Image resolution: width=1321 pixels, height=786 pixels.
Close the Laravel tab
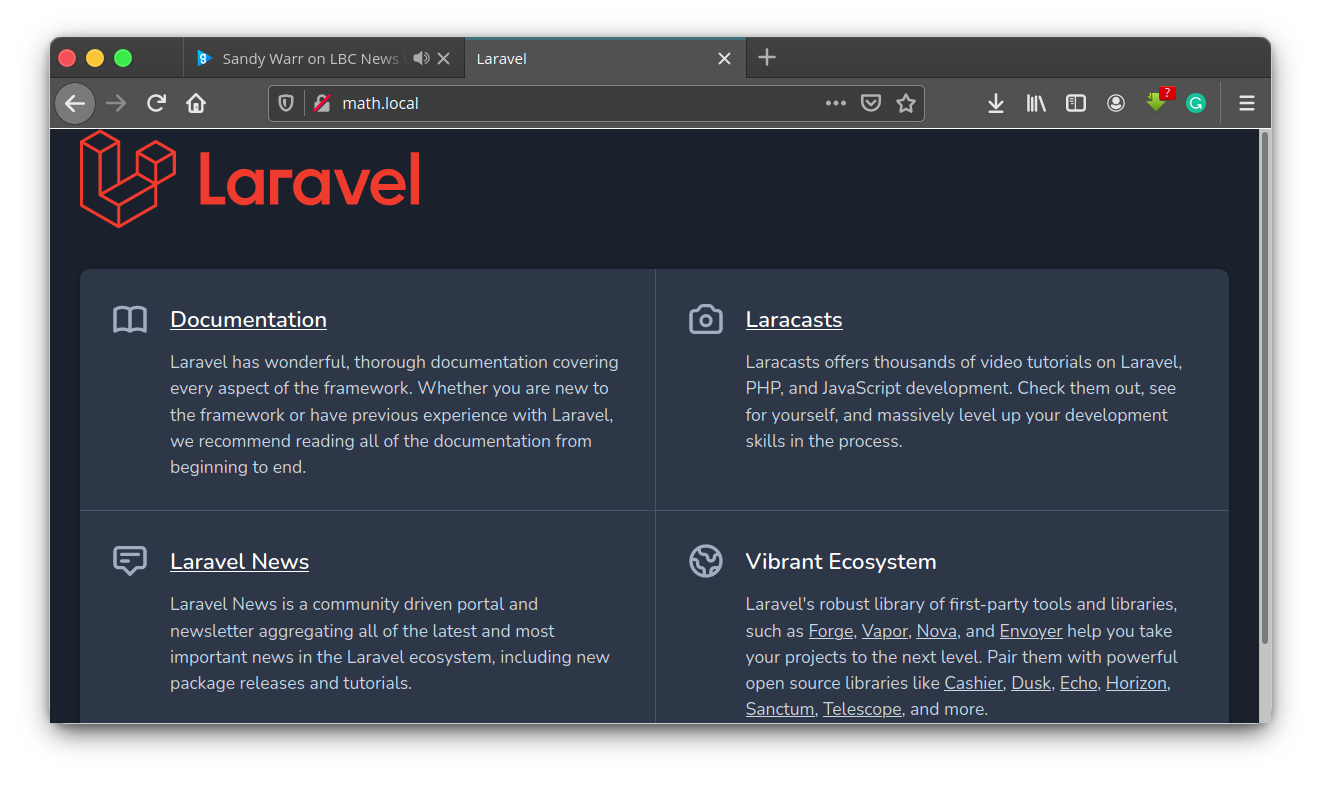click(725, 59)
